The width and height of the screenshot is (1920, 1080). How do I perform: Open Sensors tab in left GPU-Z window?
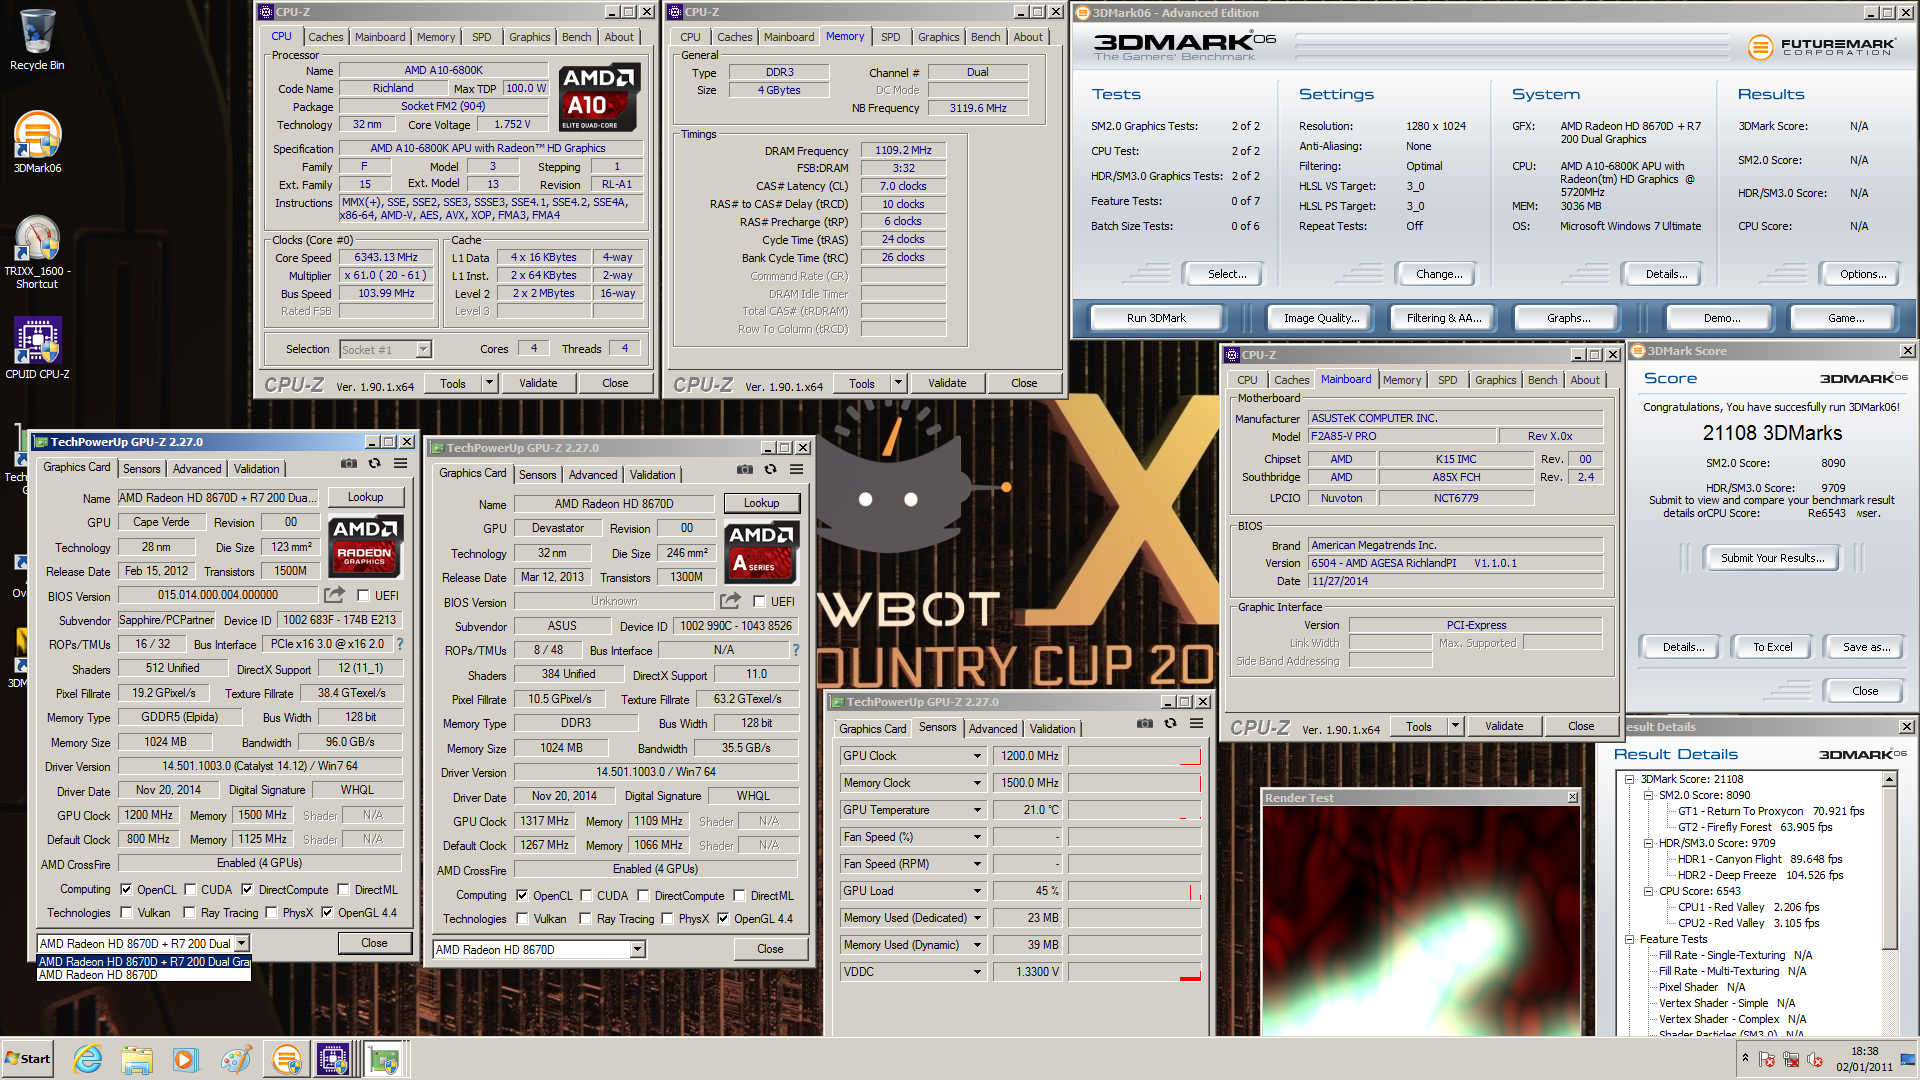pos(141,469)
